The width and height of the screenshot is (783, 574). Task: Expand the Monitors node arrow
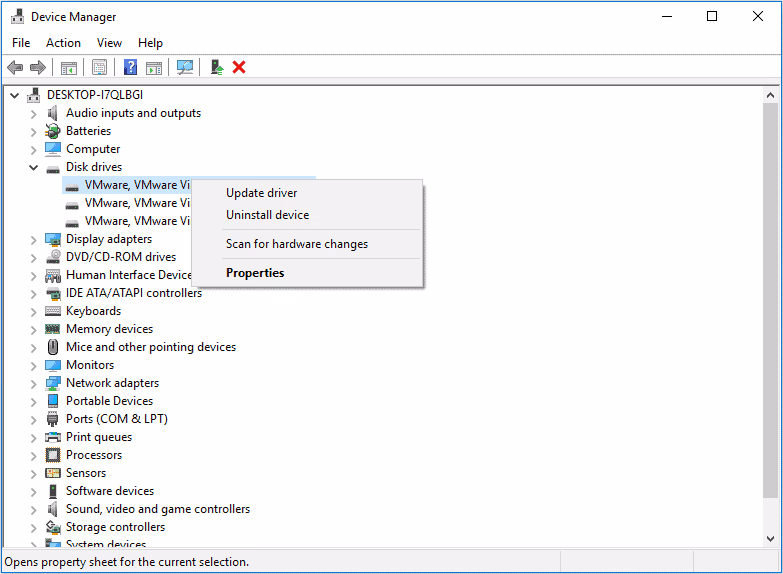click(33, 366)
